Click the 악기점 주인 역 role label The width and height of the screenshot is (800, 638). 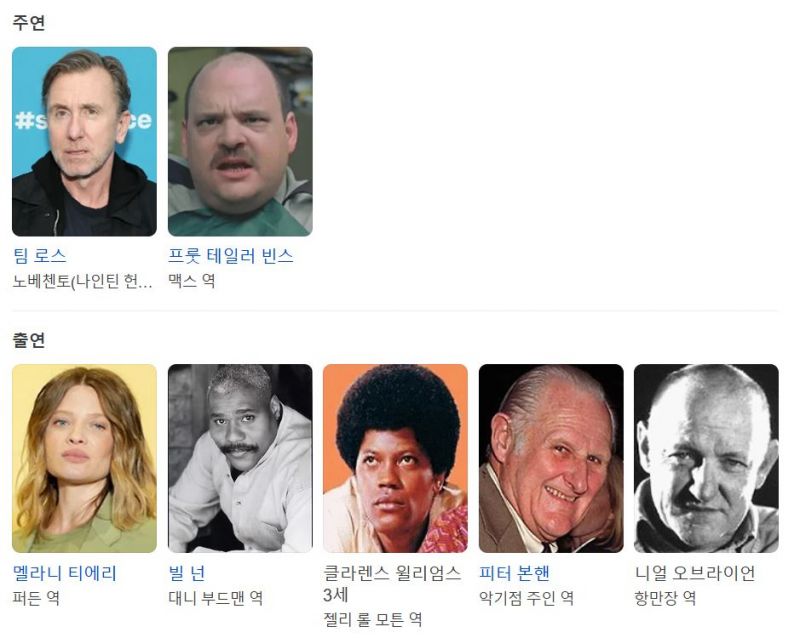(527, 598)
